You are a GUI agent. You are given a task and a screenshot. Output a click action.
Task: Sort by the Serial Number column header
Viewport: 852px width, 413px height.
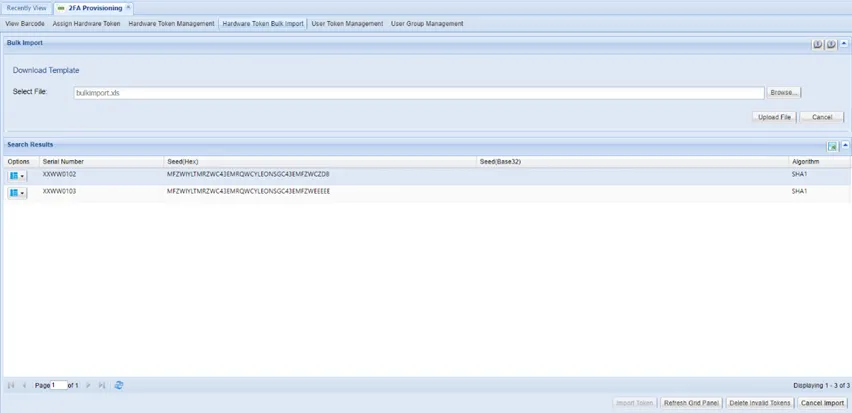pos(102,162)
